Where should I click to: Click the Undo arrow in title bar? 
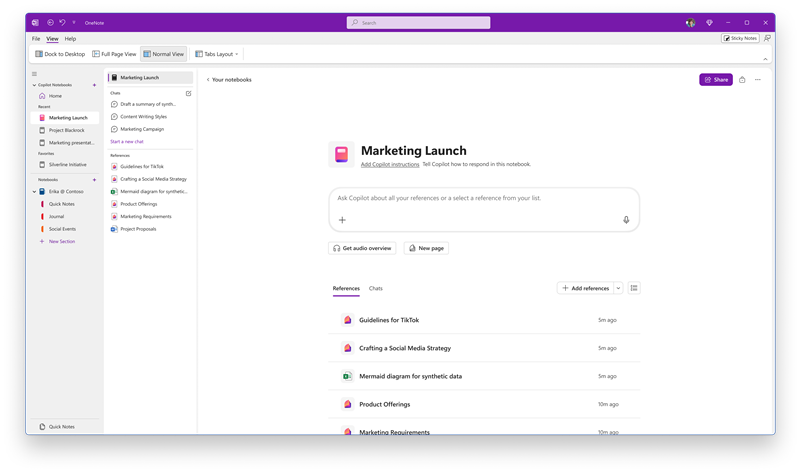pos(62,22)
